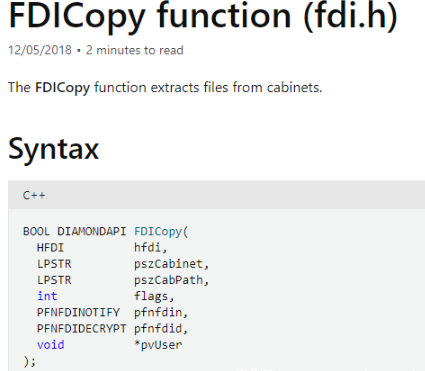Click the "LPSTR" type beside pszCabinet

54,264
